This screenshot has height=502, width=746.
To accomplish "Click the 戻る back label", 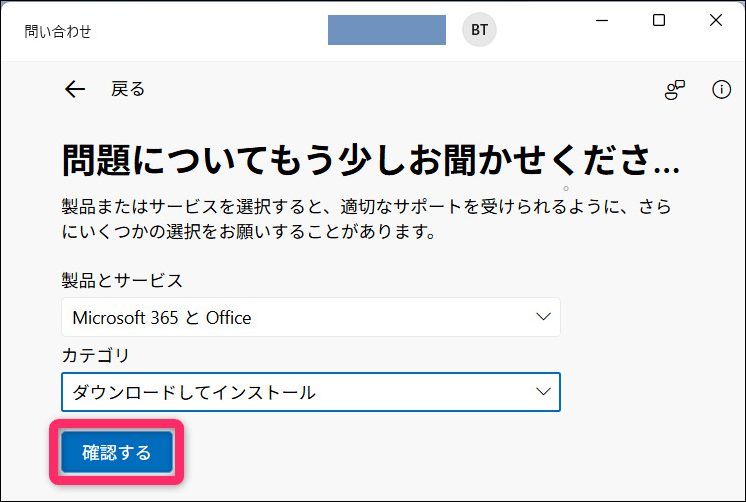I will click(128, 89).
